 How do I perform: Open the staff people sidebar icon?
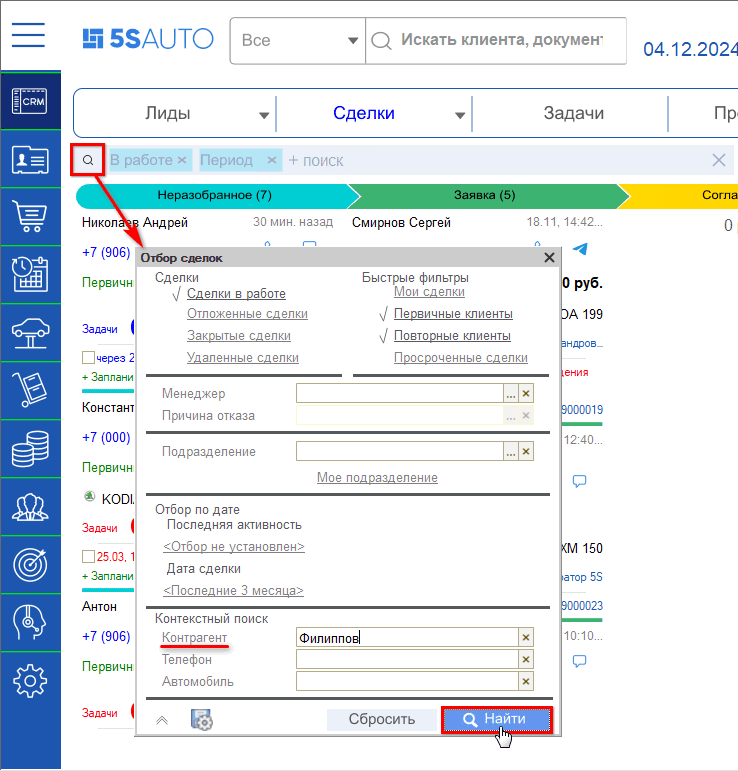(30, 506)
